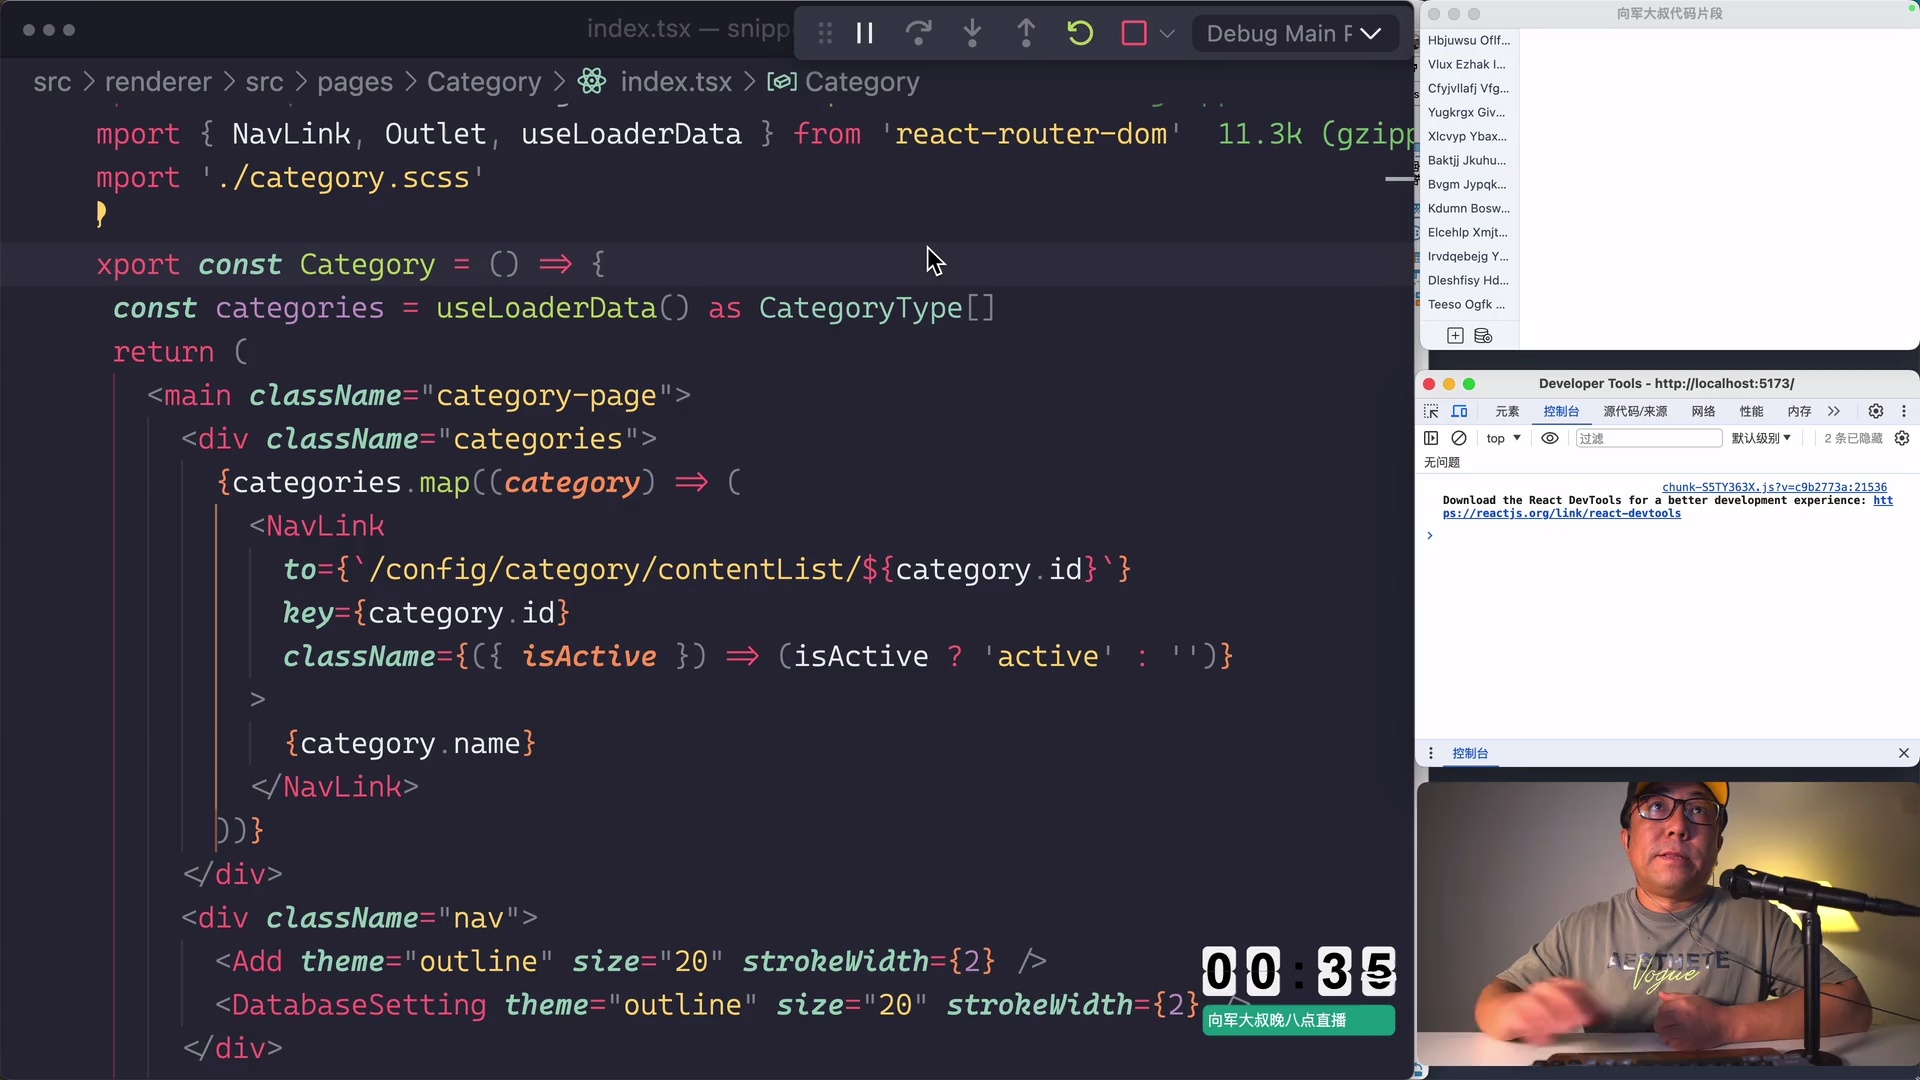Toggle live expression with the eye icon
This screenshot has height=1080, width=1920.
(1549, 438)
